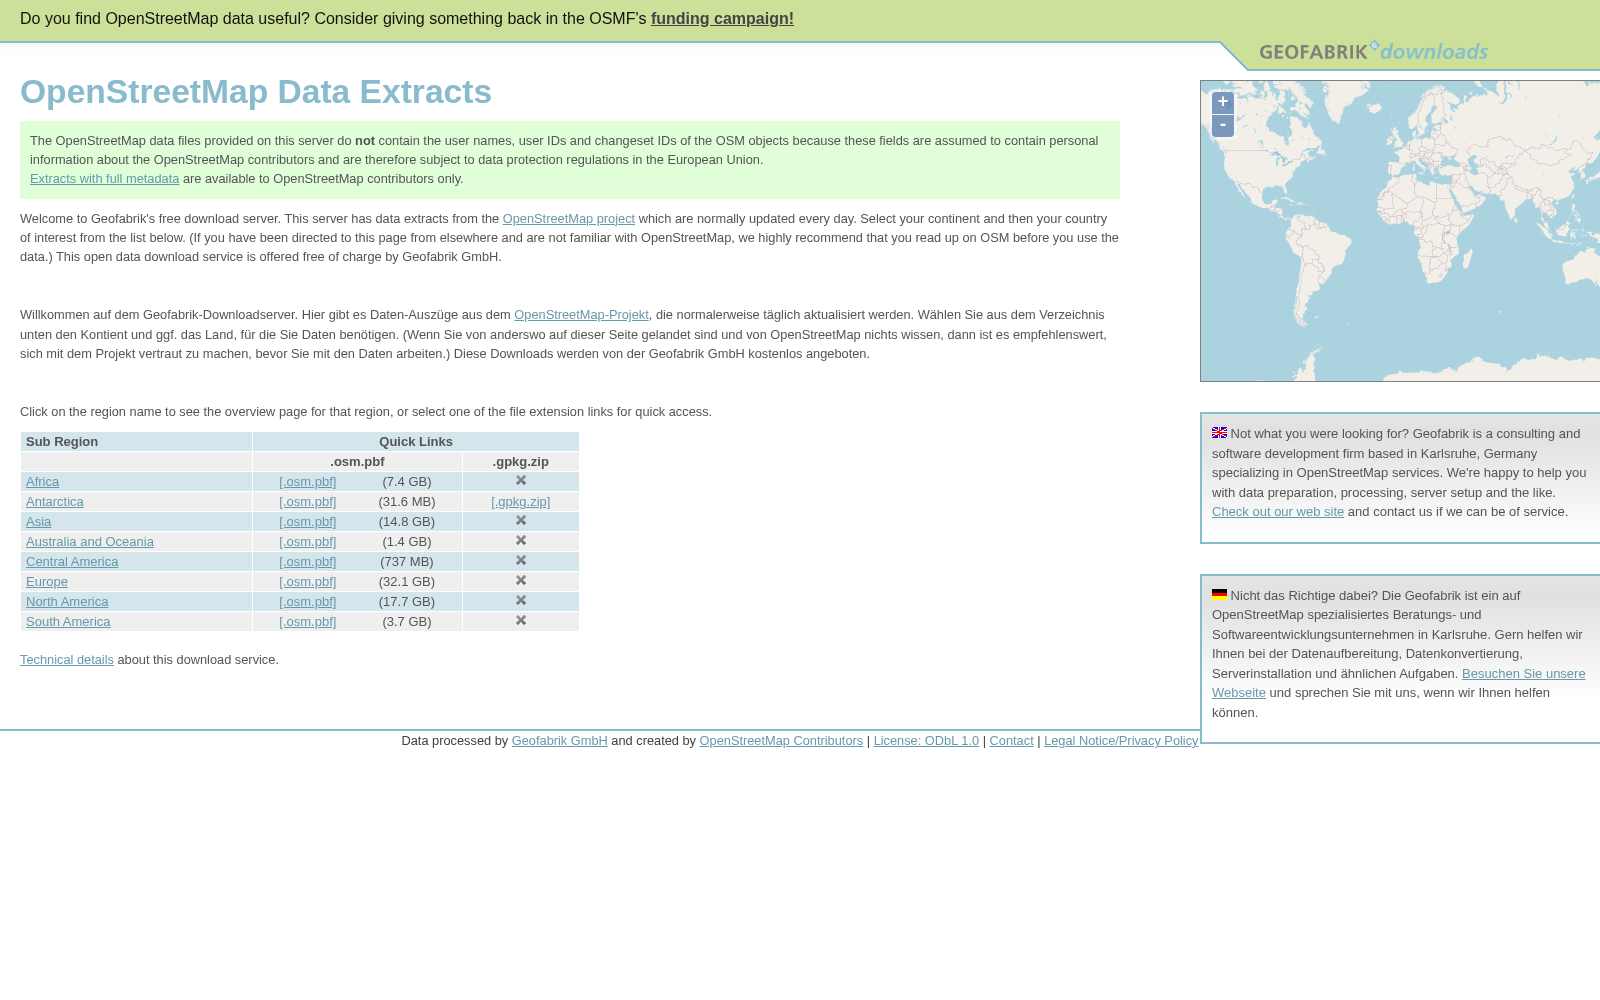
Task: Click Antarctica's (31.6 MB) size cell
Action: (407, 502)
